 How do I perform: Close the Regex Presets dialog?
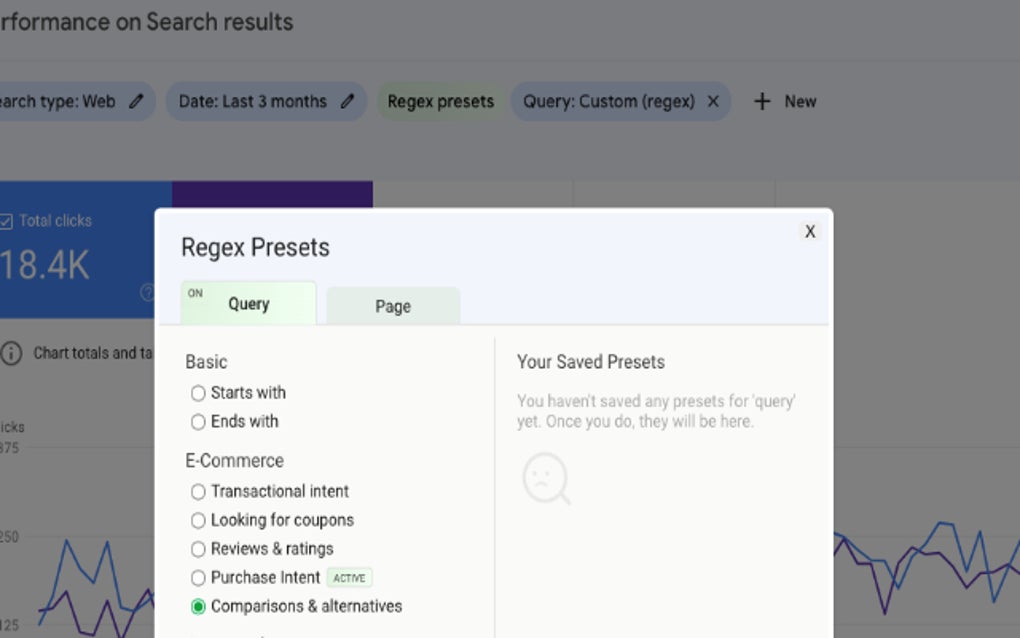810,231
